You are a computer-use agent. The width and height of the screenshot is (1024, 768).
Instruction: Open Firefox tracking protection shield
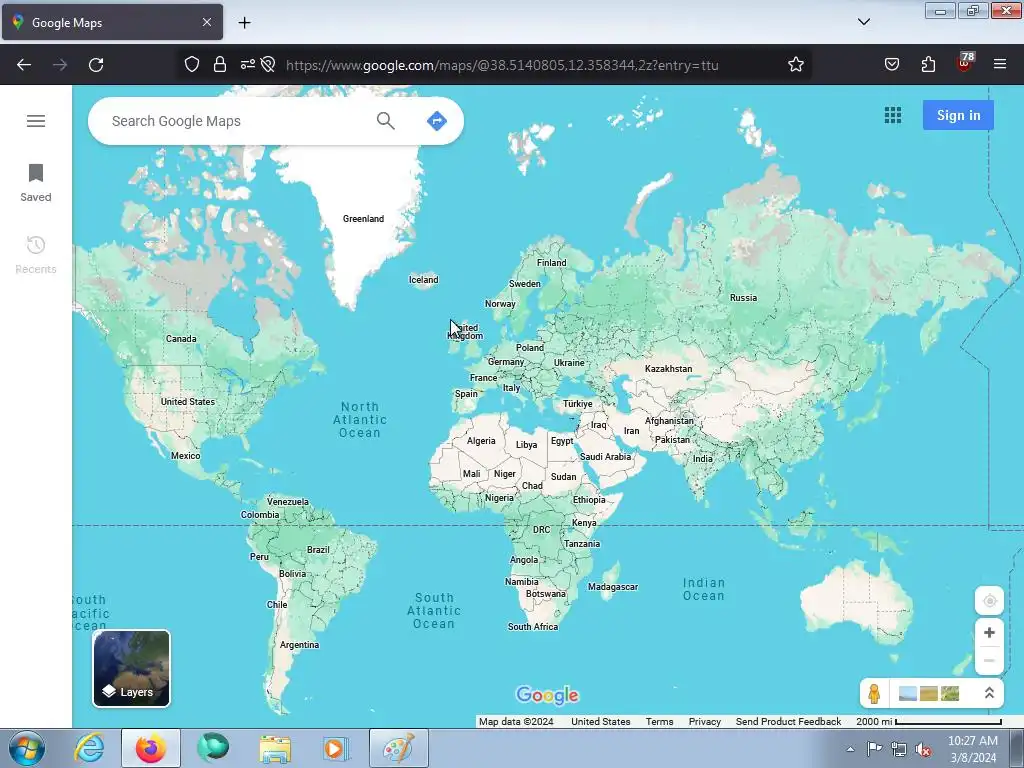coord(191,65)
